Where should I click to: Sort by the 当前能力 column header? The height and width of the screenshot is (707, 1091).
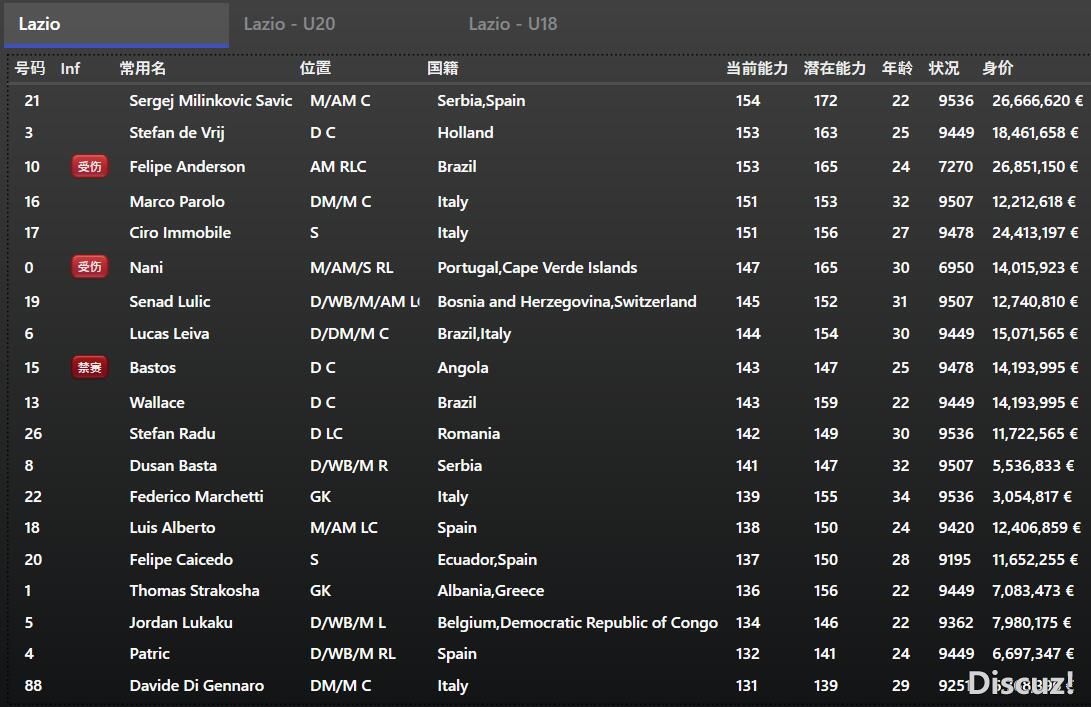(x=757, y=68)
